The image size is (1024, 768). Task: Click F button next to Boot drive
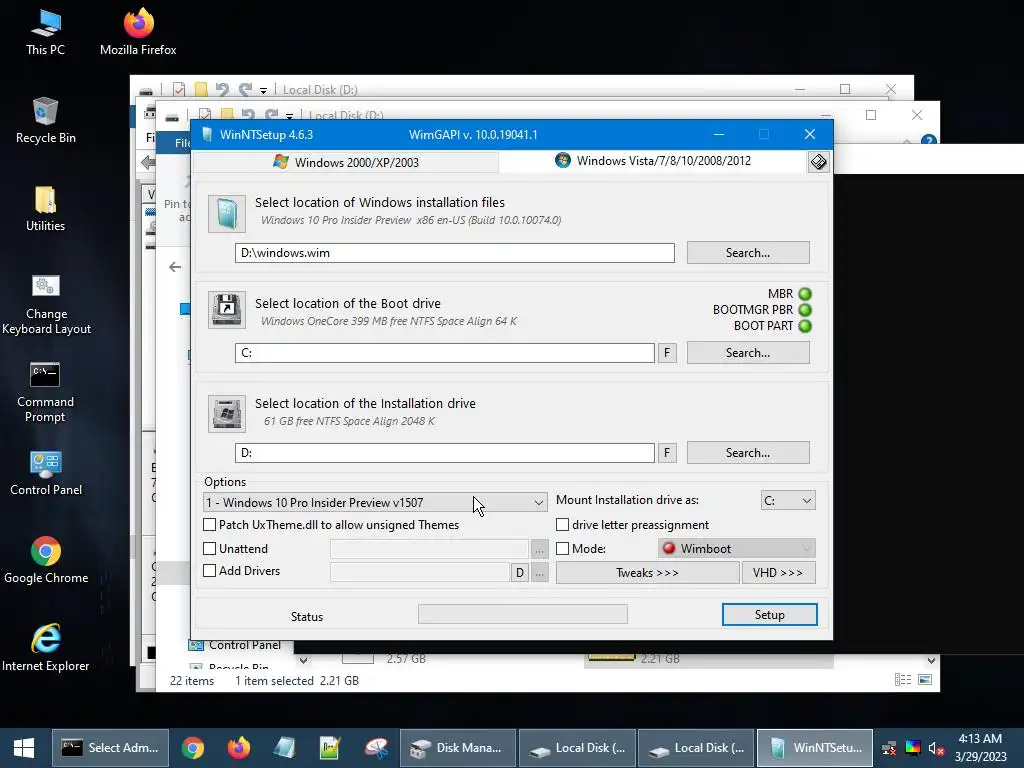pos(667,353)
